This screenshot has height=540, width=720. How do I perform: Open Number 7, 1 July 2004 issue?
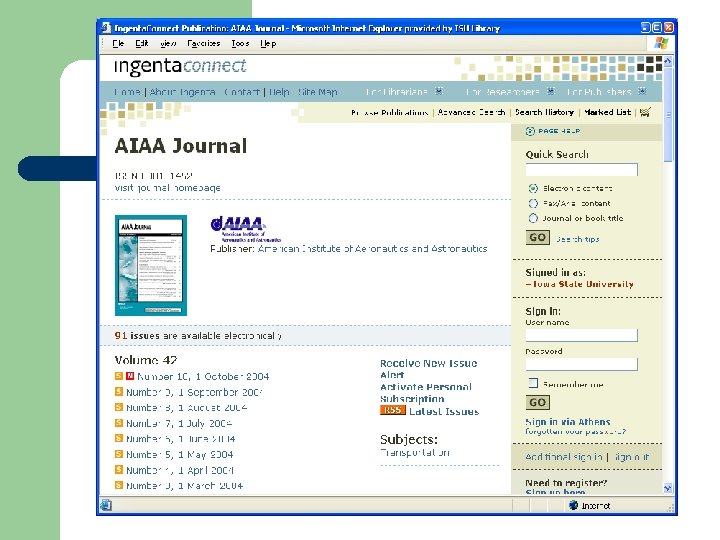click(179, 423)
